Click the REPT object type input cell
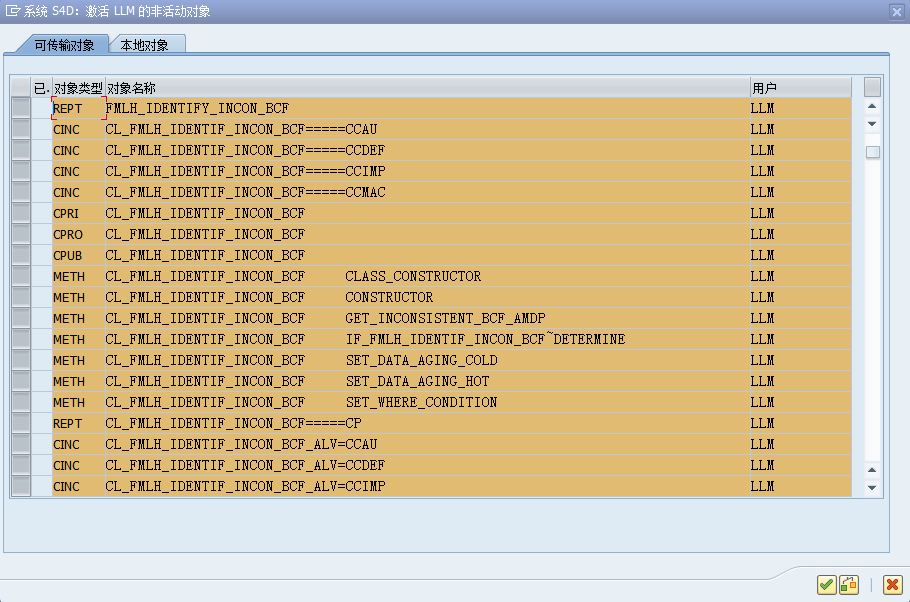The image size is (910, 602). point(78,108)
